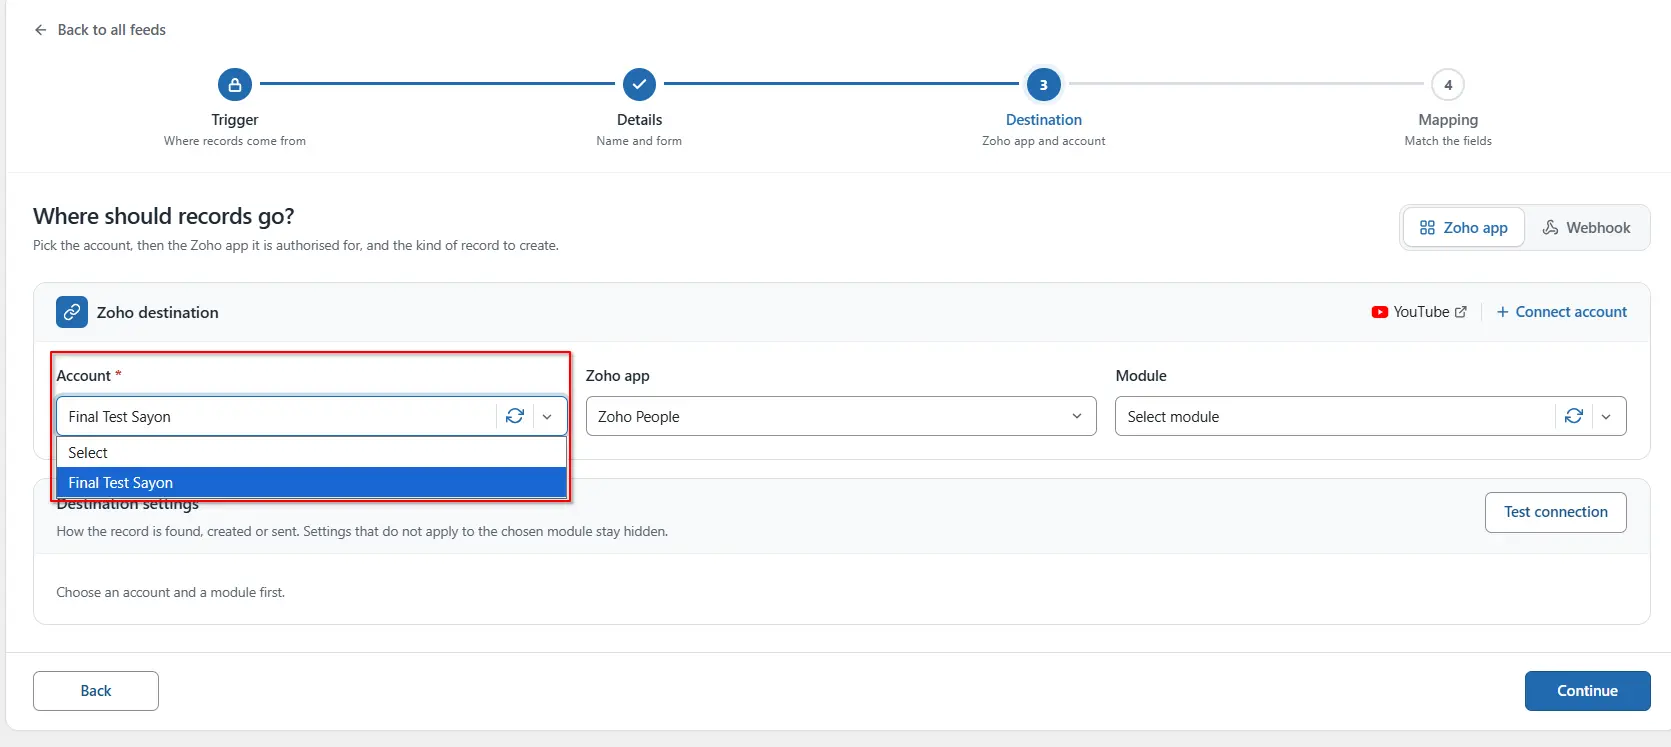Click the Zoho app field label

pos(618,376)
